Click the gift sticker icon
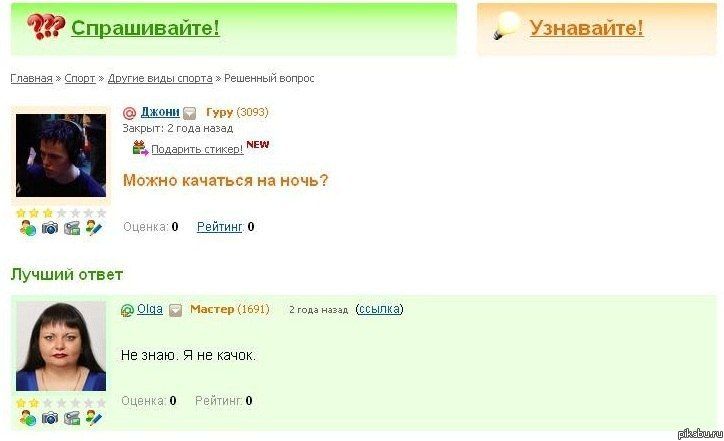The width and height of the screenshot is (724, 441). click(140, 148)
